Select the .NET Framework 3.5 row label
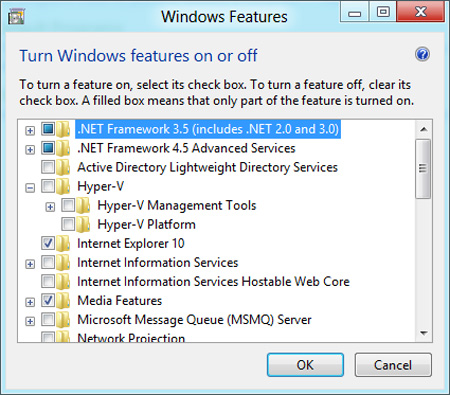Screen dimensions: 450x395 [208, 129]
